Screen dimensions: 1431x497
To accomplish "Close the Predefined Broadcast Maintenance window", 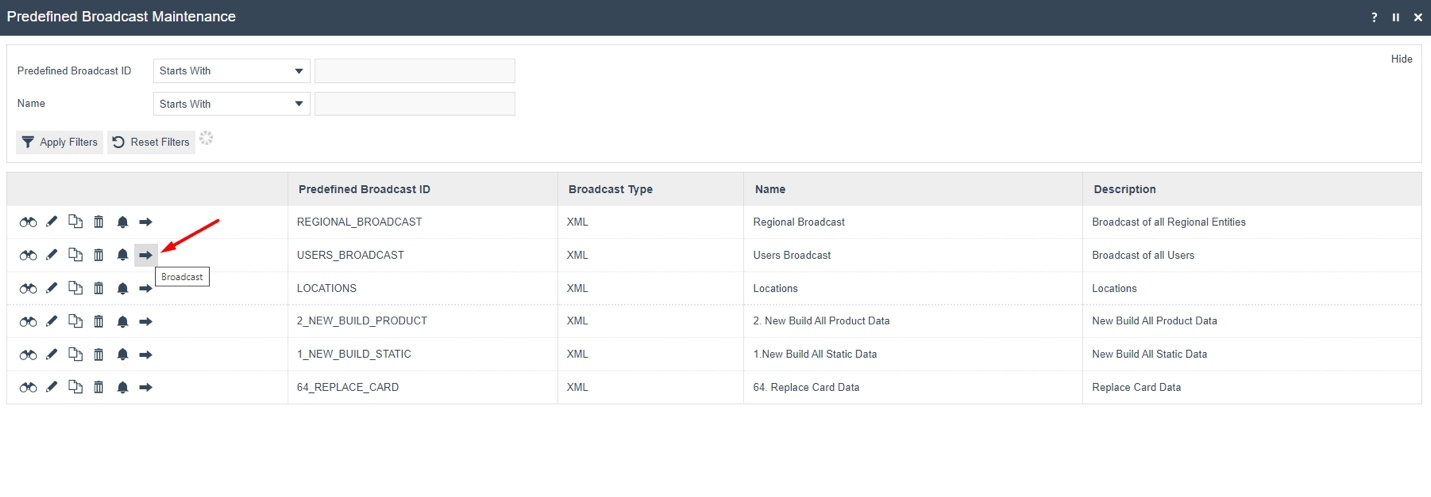I will 1418,17.
